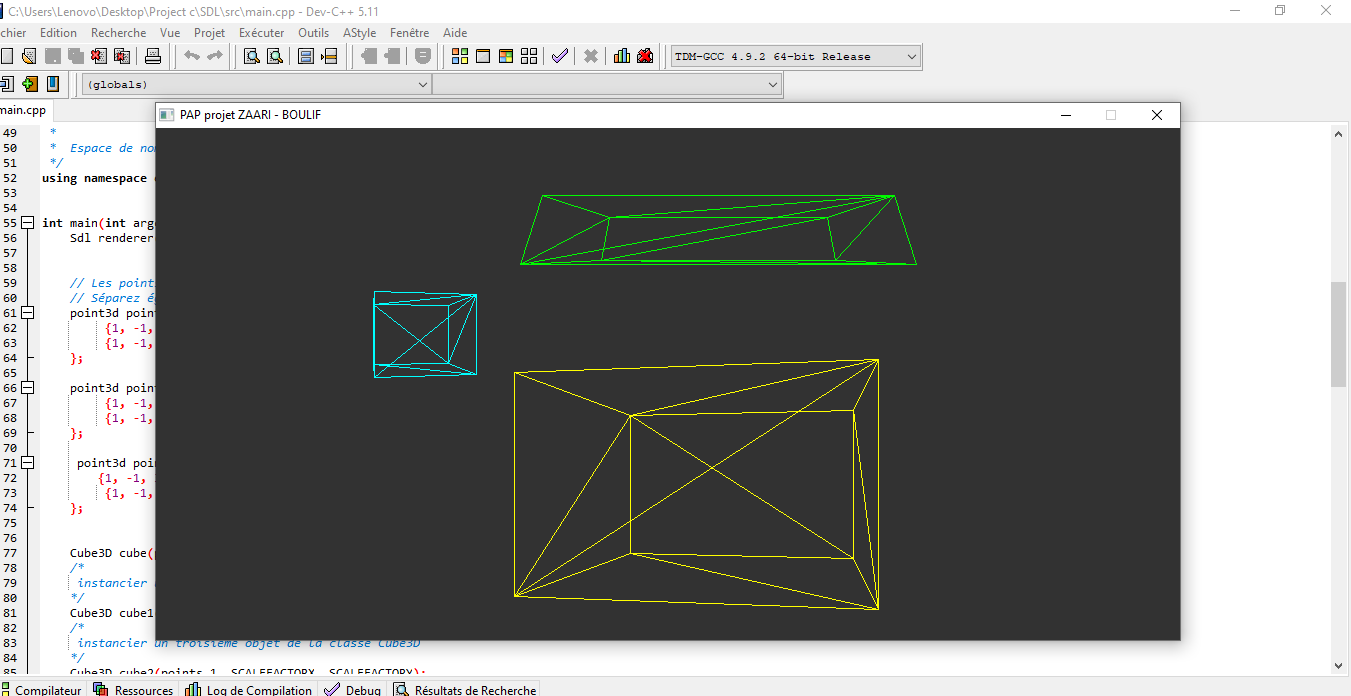Click the code line "Cube3D cube1("
The width and height of the screenshot is (1351, 696).
coord(112,613)
